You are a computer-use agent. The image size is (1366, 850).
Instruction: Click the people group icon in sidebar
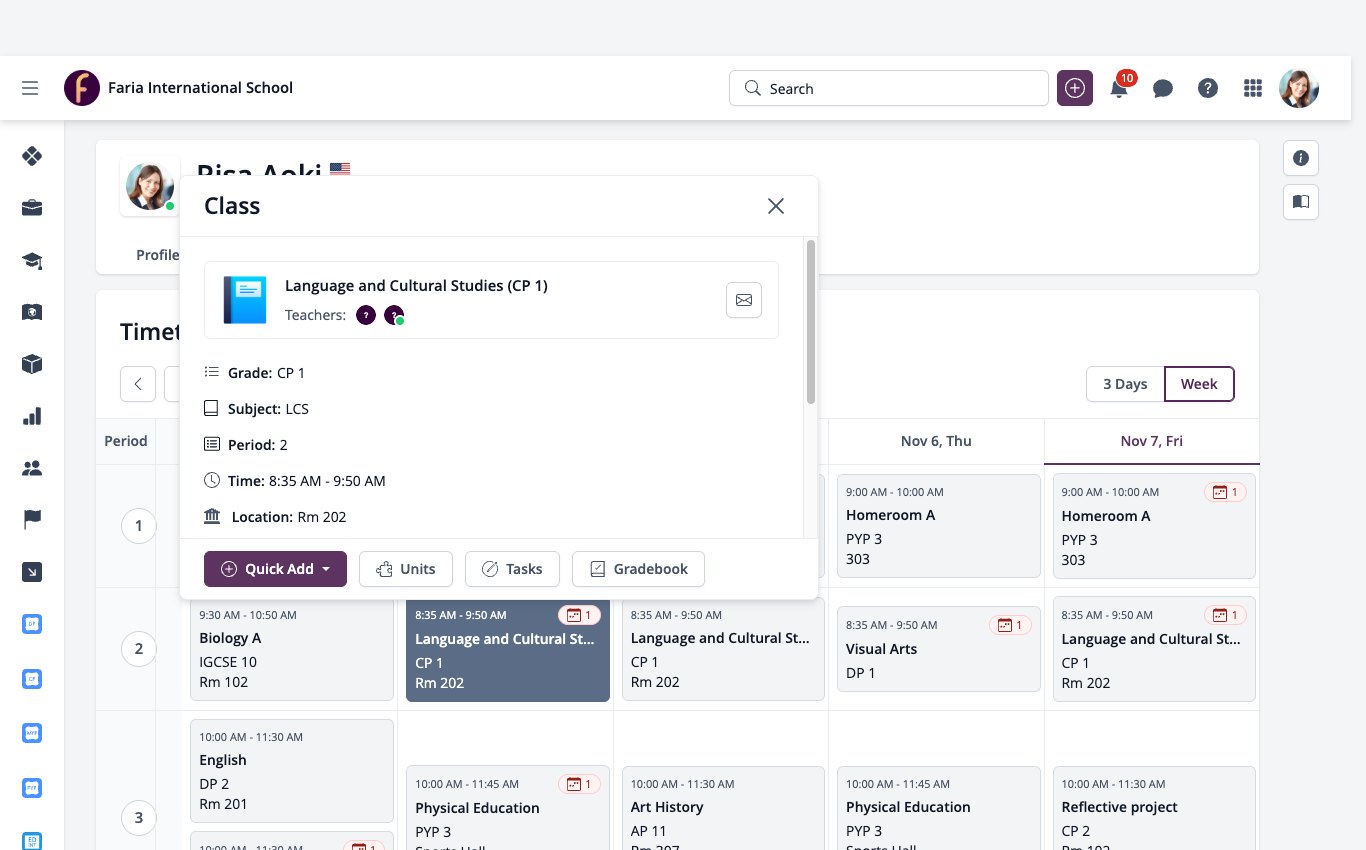[32, 468]
